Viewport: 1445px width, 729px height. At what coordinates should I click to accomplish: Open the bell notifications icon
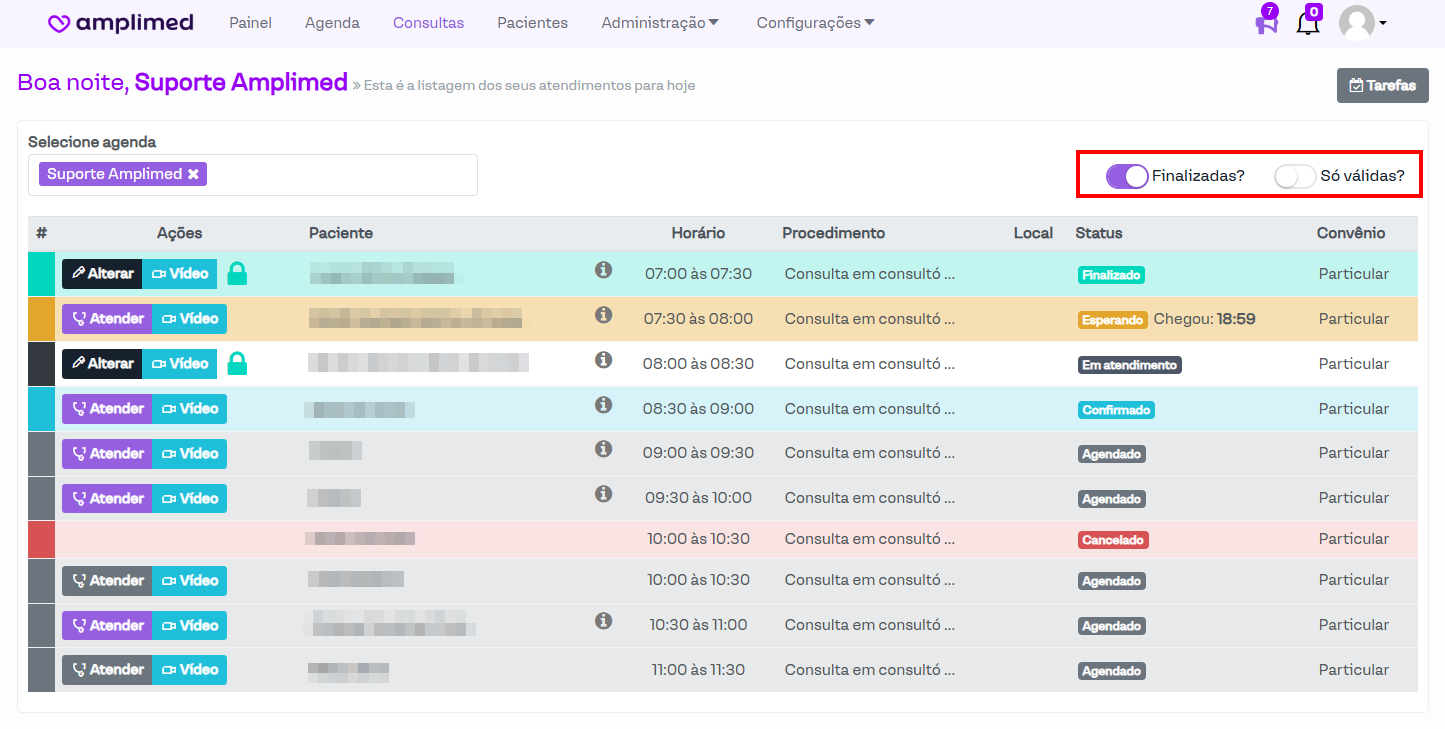pyautogui.click(x=1307, y=24)
